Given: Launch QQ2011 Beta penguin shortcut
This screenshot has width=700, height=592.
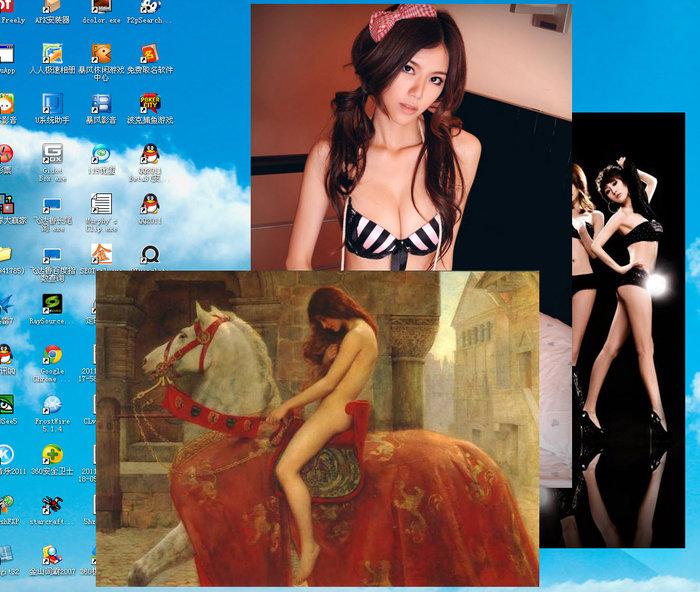Looking at the screenshot, I should coord(150,154).
